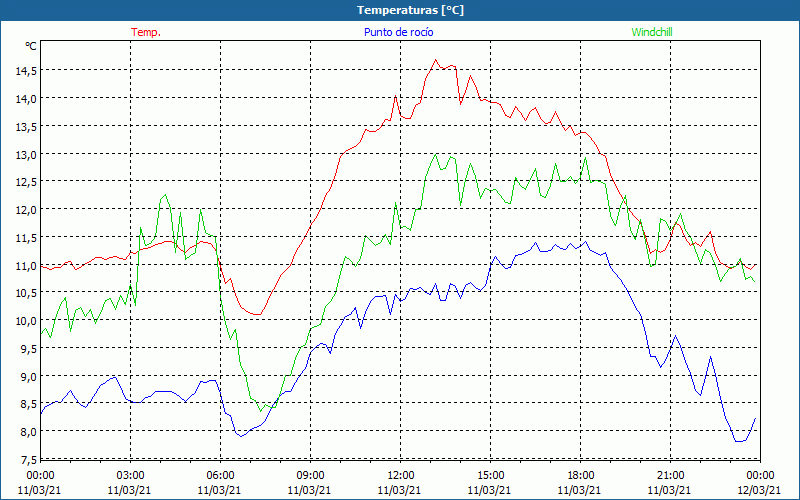800x500 pixels.
Task: Click the 7,5 y-axis value
Action: [x=28, y=460]
